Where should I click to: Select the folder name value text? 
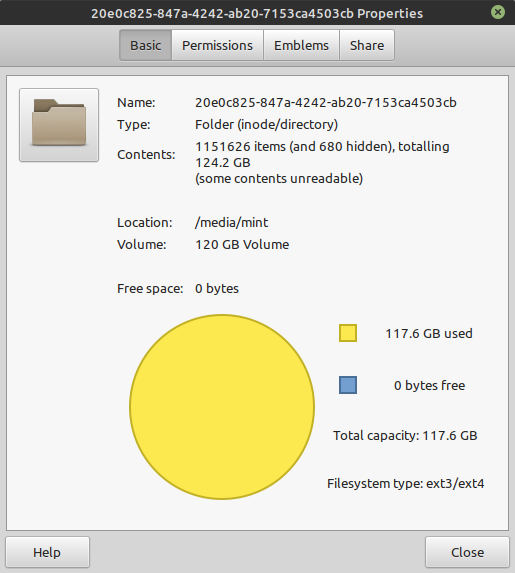click(x=326, y=103)
